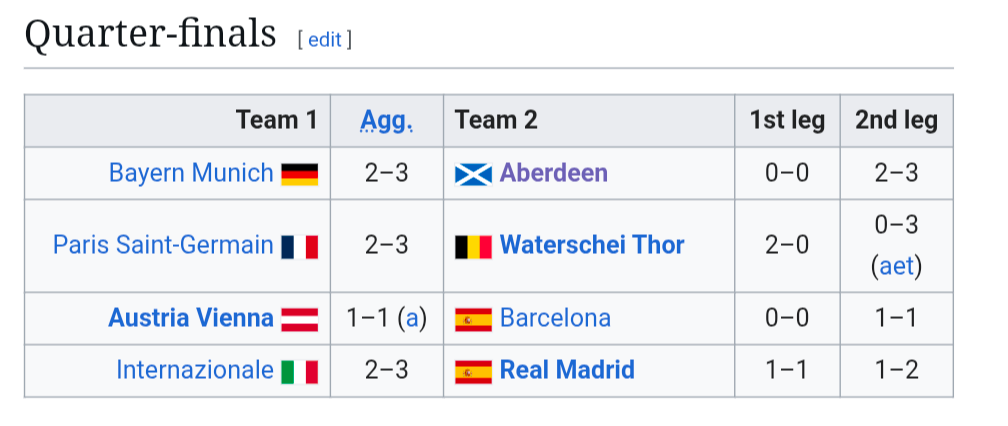
Task: Open the aet link in 2nd leg
Action: click(896, 267)
